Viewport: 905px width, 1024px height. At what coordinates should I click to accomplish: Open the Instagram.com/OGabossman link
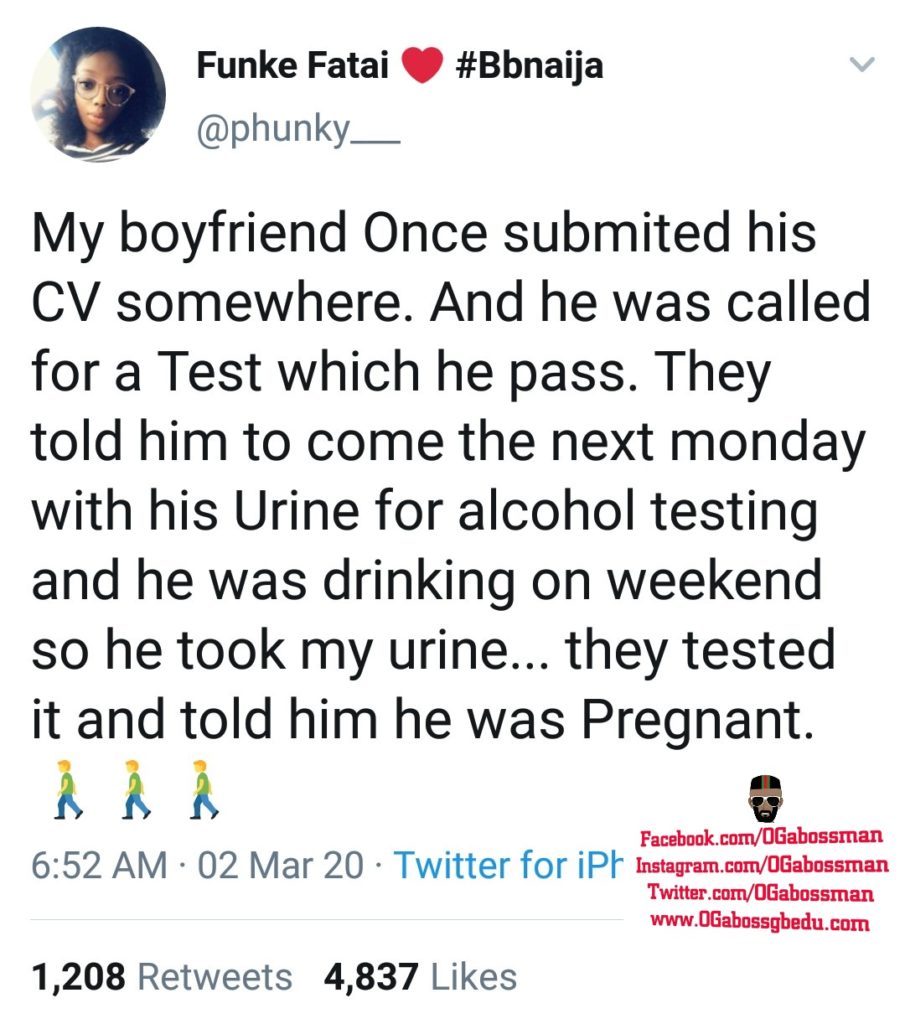click(x=760, y=864)
